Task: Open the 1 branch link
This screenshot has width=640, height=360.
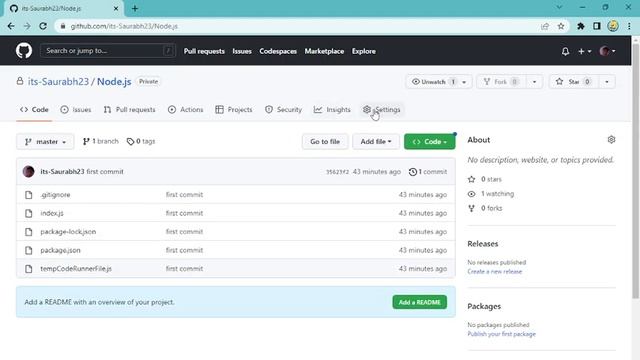Action: pos(100,141)
